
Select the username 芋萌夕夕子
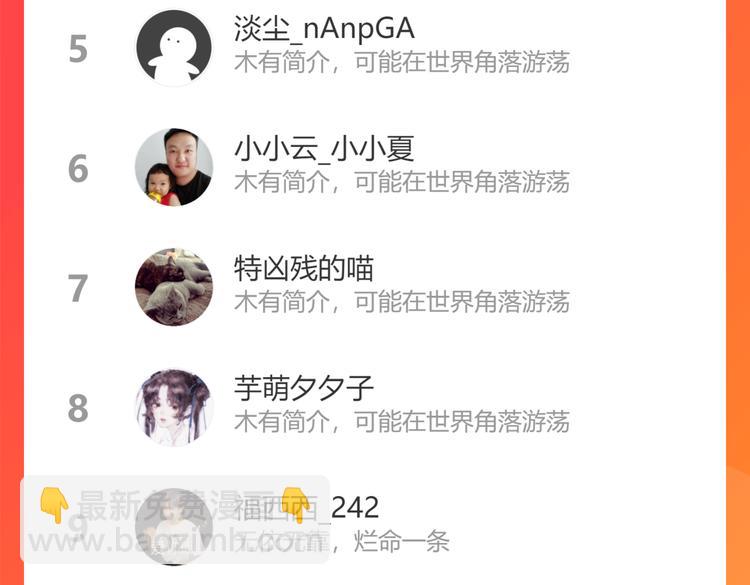pos(304,388)
